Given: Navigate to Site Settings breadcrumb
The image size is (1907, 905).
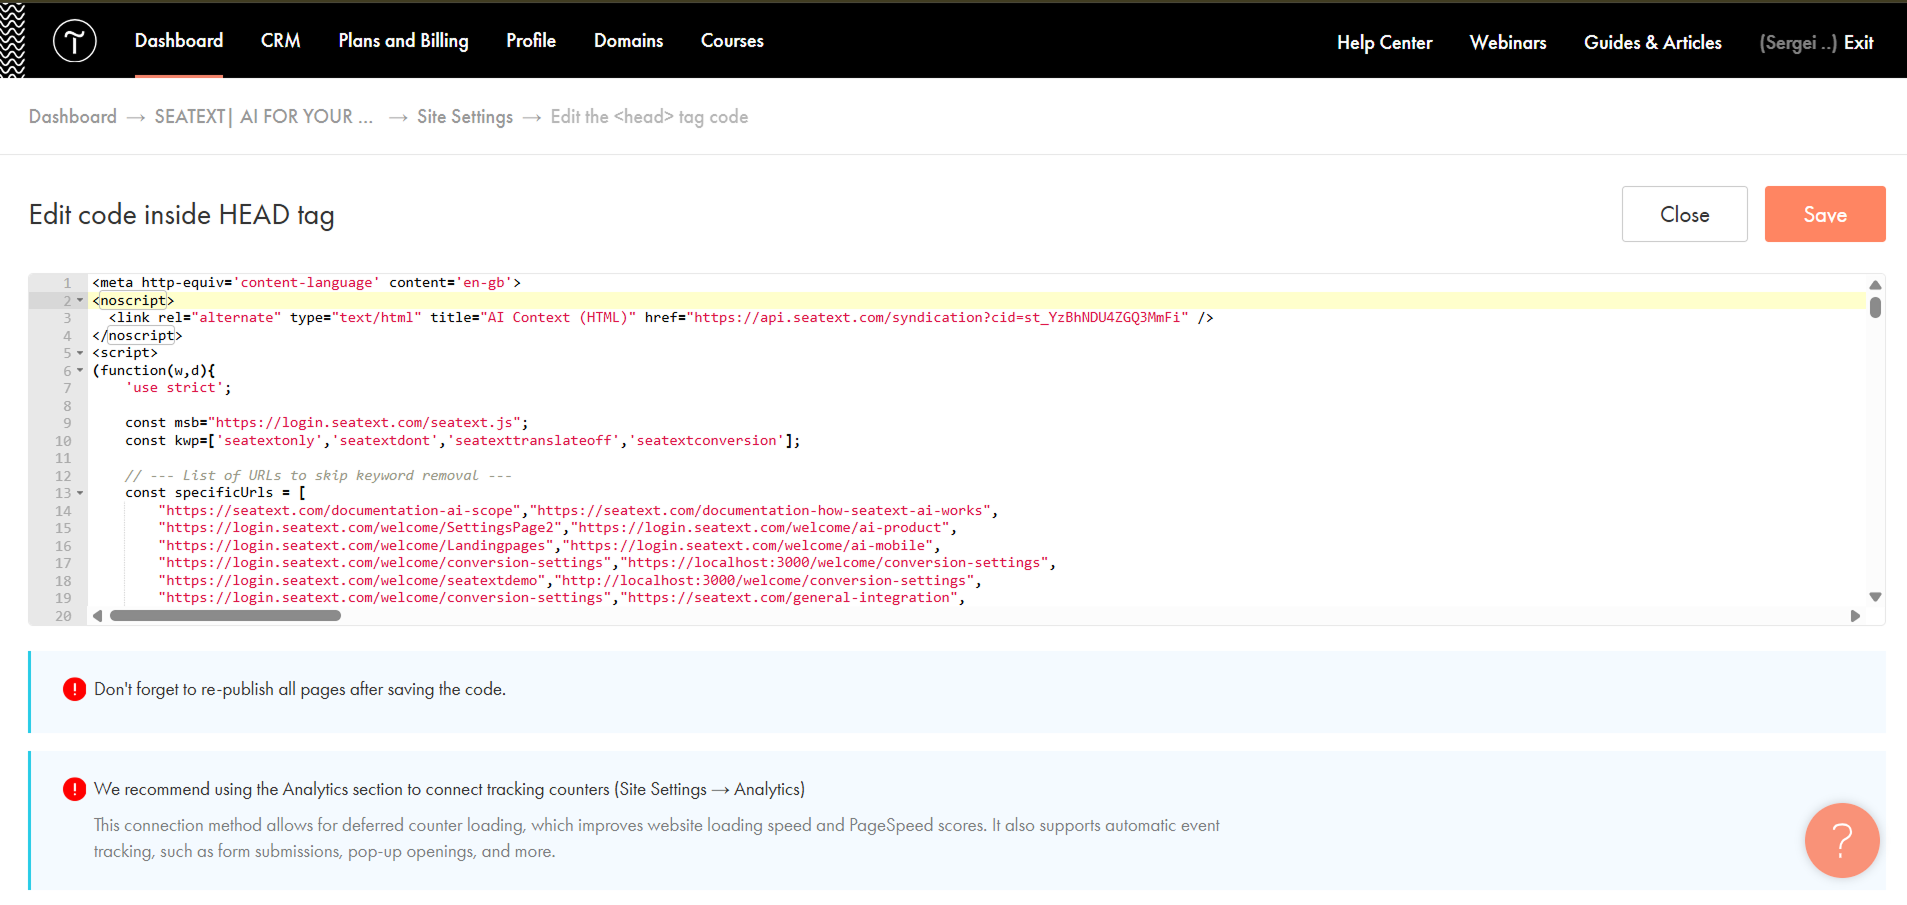Looking at the screenshot, I should (x=464, y=117).
